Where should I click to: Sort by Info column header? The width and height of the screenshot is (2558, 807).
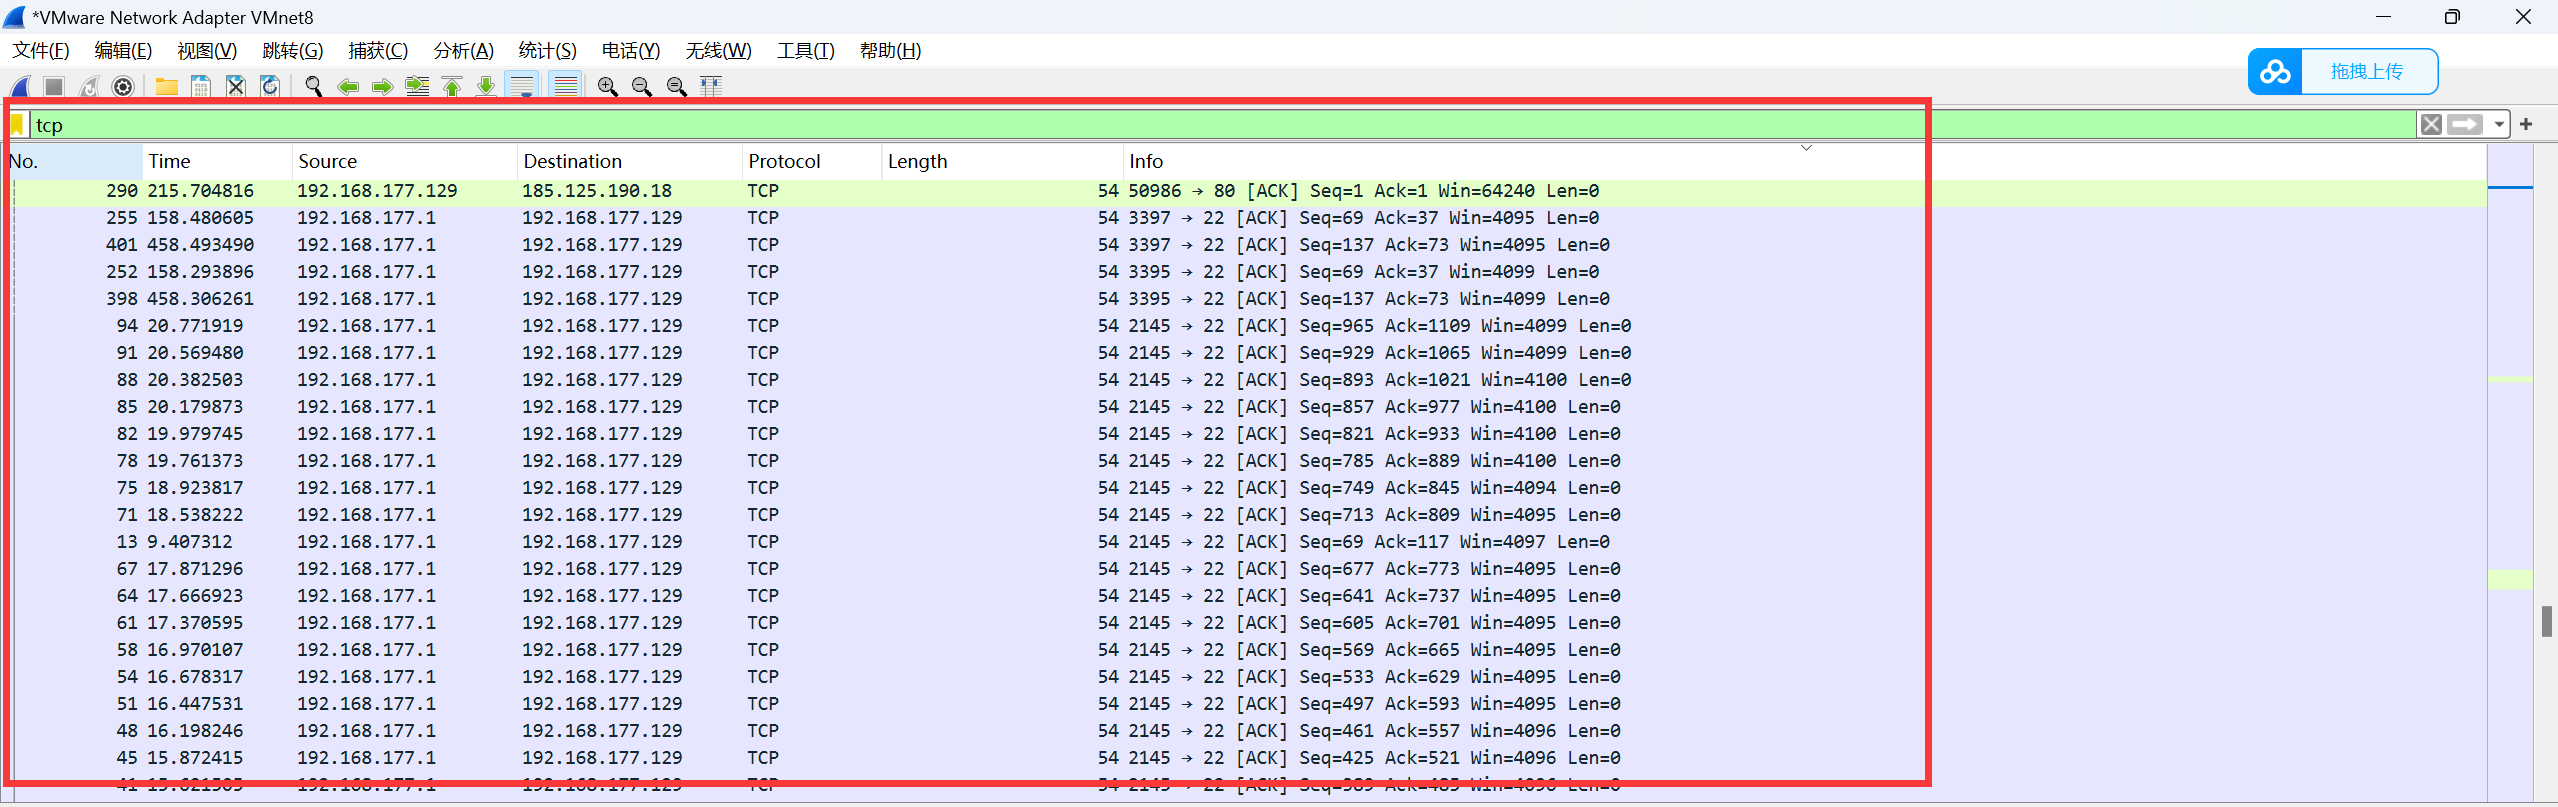pyautogui.click(x=1805, y=161)
